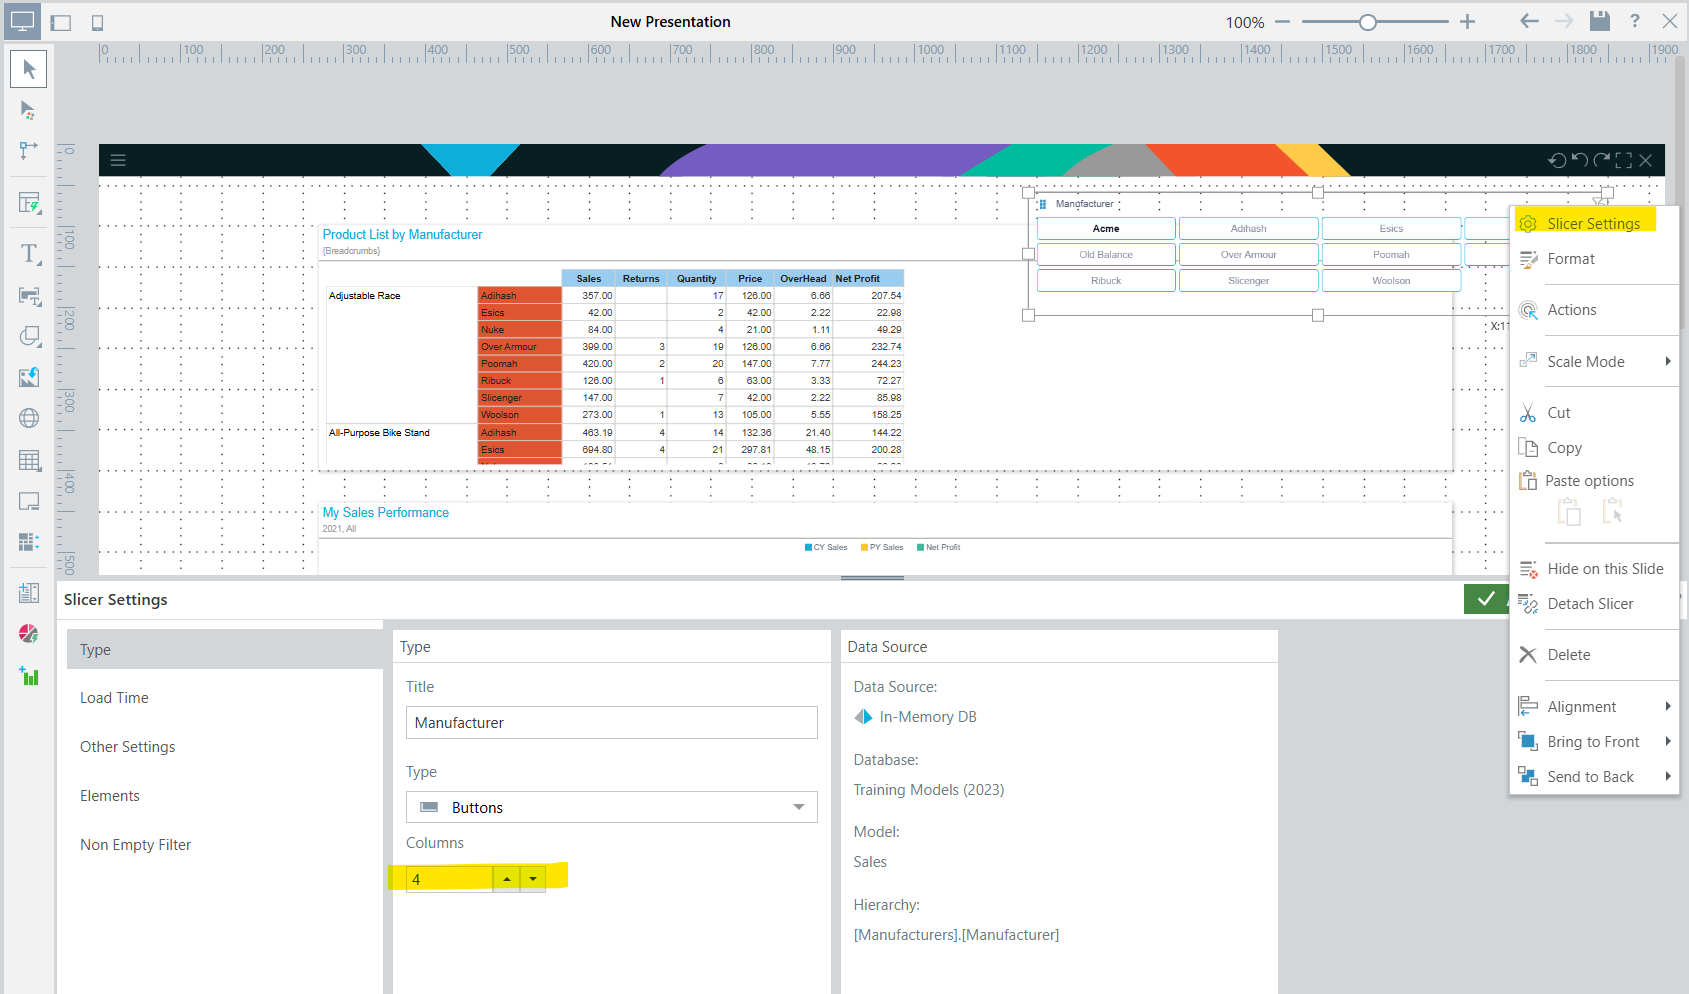Click the zoom in plus button
This screenshot has height=994, width=1689.
pyautogui.click(x=1467, y=22)
